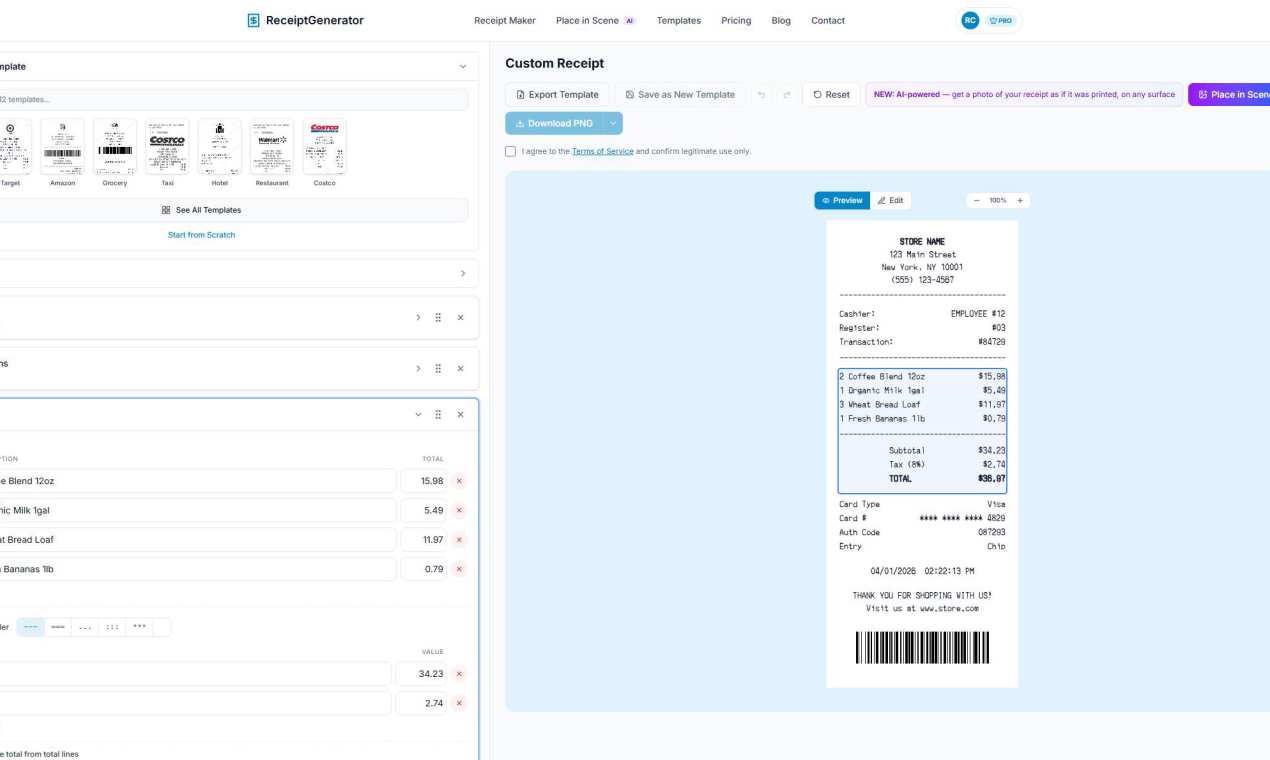This screenshot has height=760, width=1270.
Task: Go to the Templates nav item
Action: [x=678, y=20]
